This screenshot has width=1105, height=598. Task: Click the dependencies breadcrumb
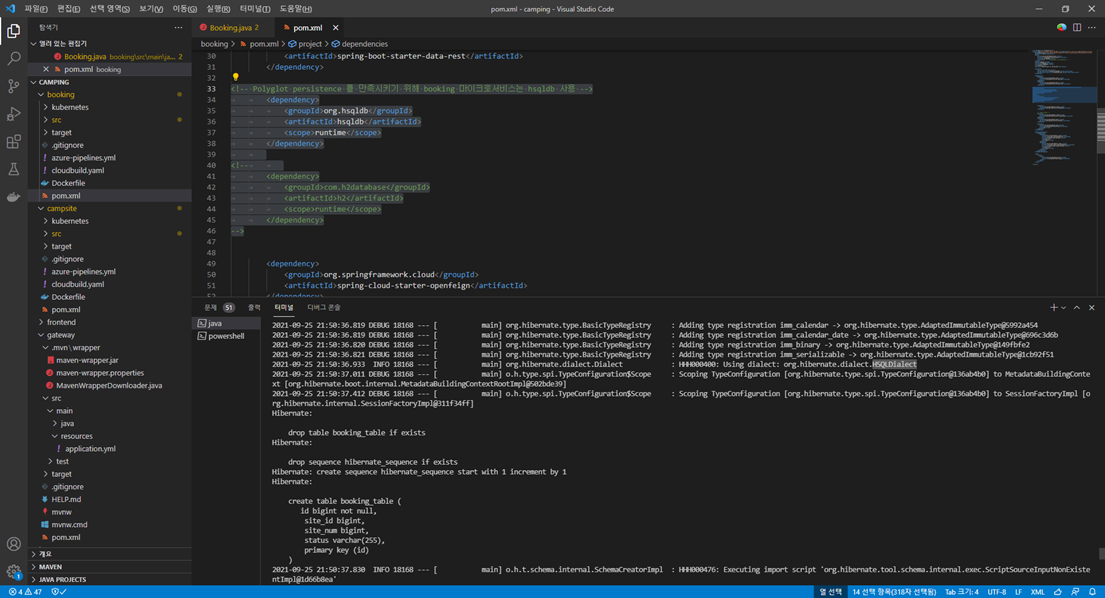[359, 44]
